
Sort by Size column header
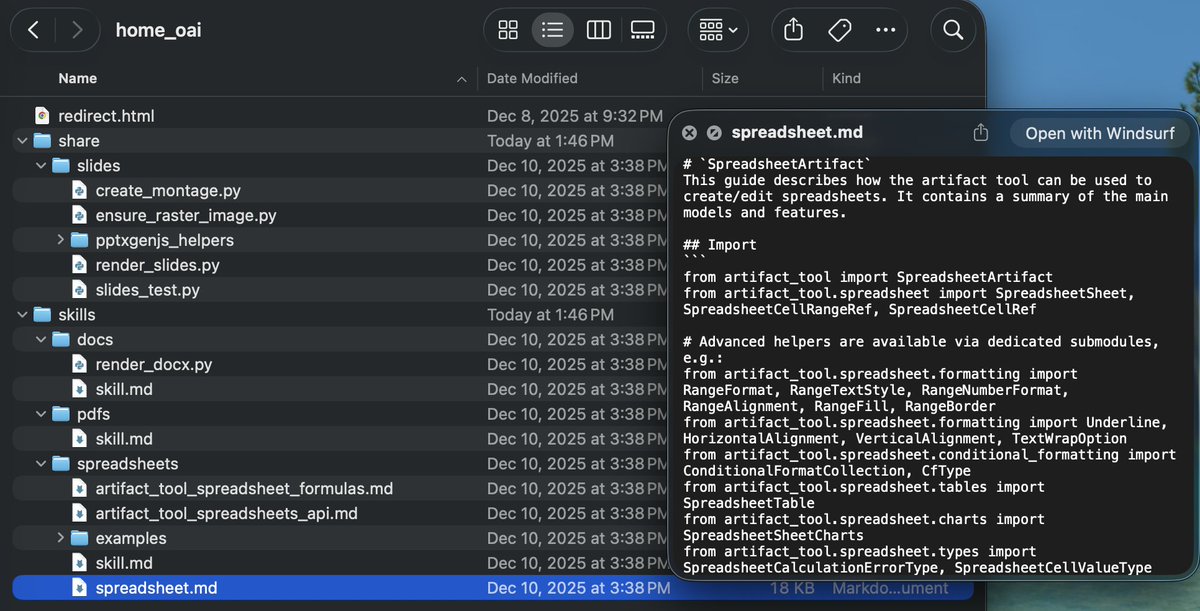tap(725, 78)
